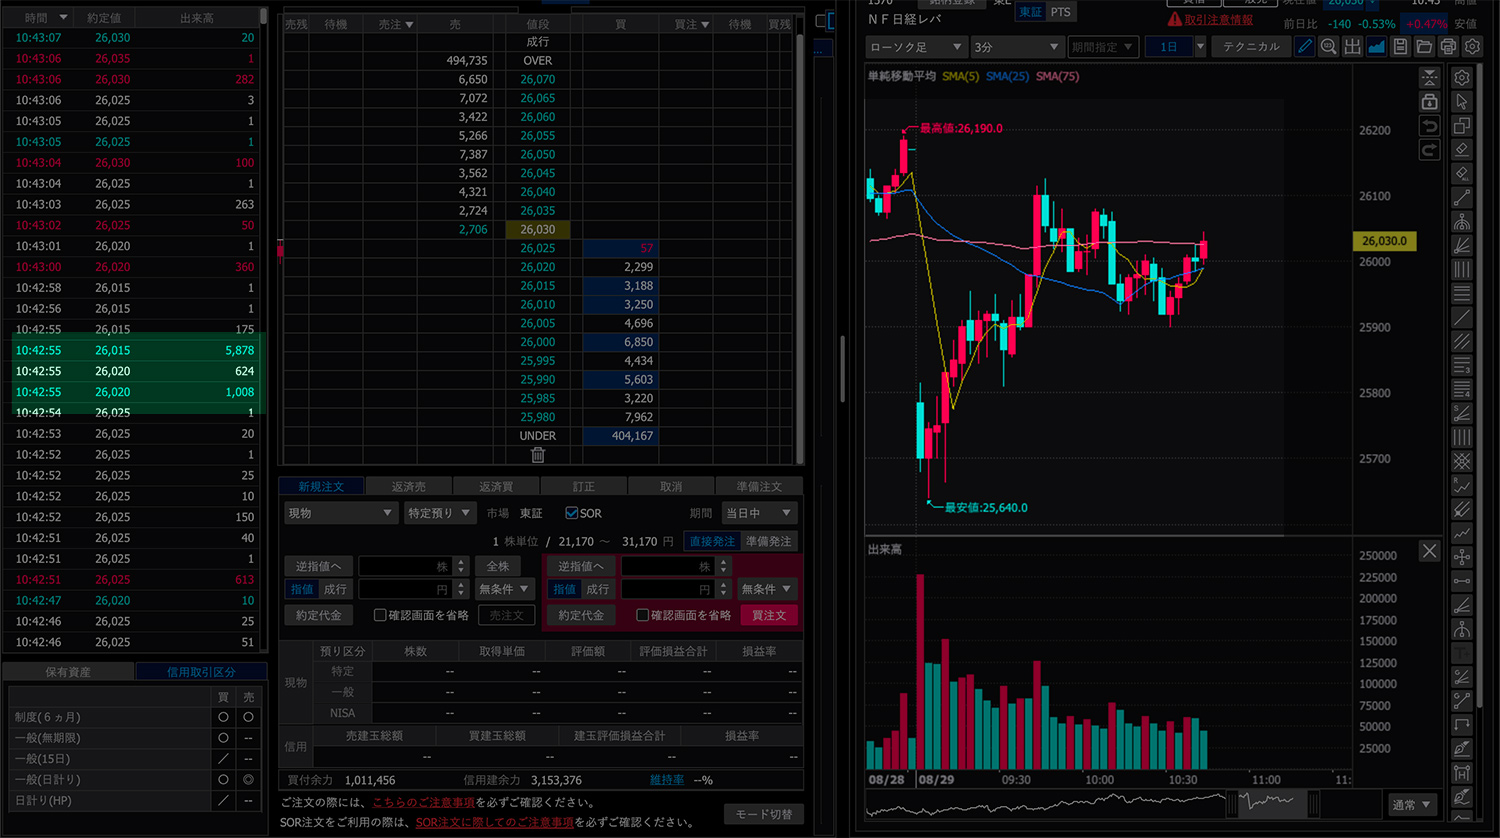
Task: Click the chart zoom magnifier icon
Action: (1328, 47)
